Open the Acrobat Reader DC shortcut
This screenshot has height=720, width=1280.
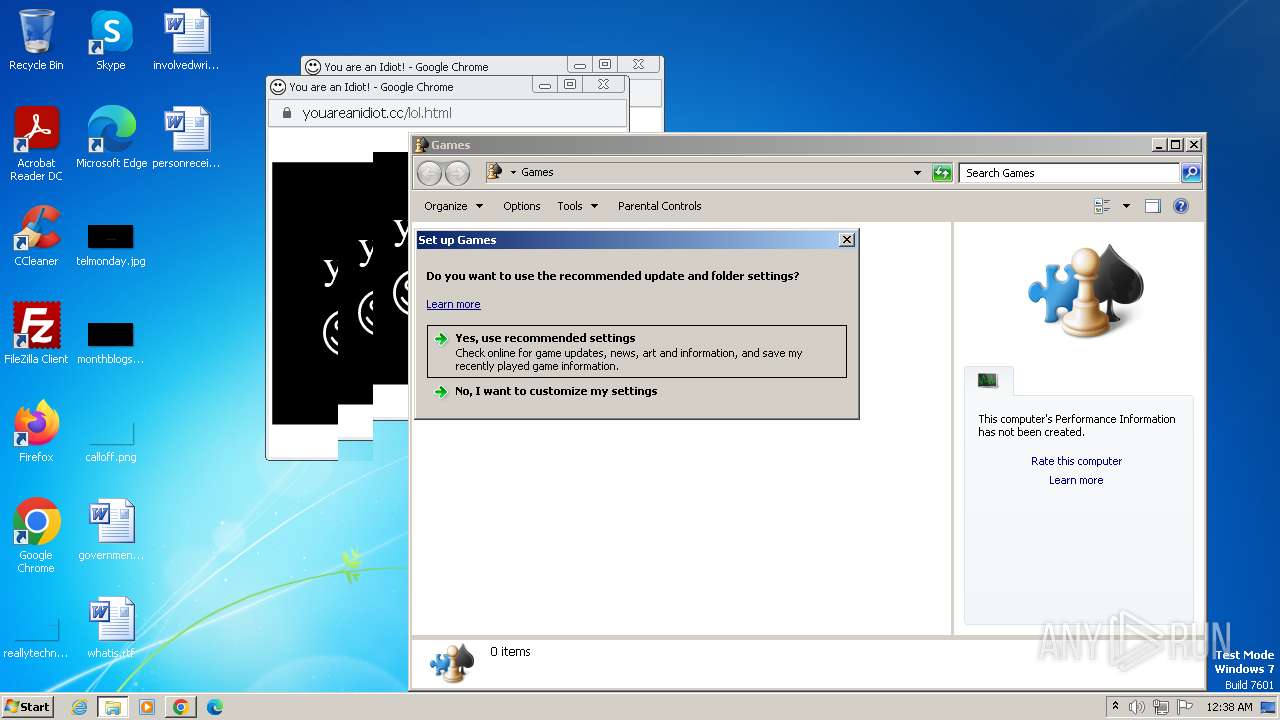coord(36,144)
